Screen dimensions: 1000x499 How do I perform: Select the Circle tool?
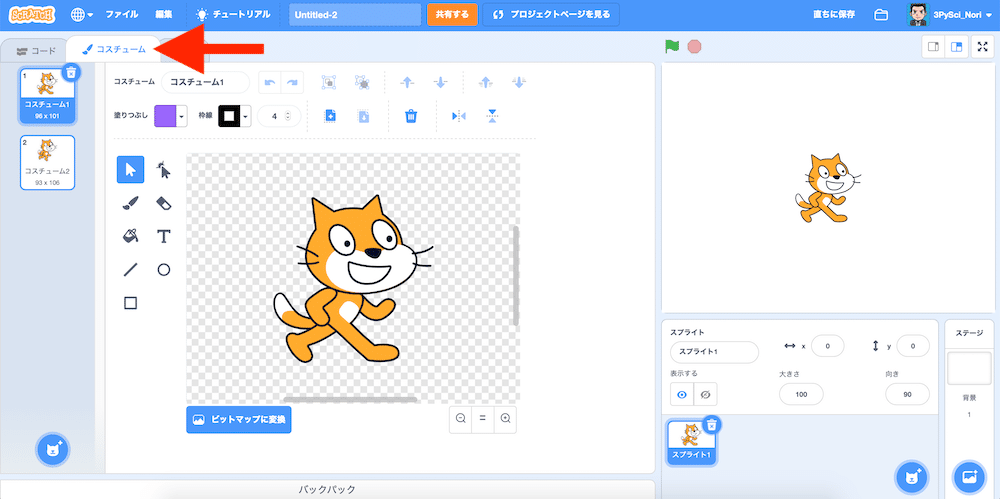164,269
